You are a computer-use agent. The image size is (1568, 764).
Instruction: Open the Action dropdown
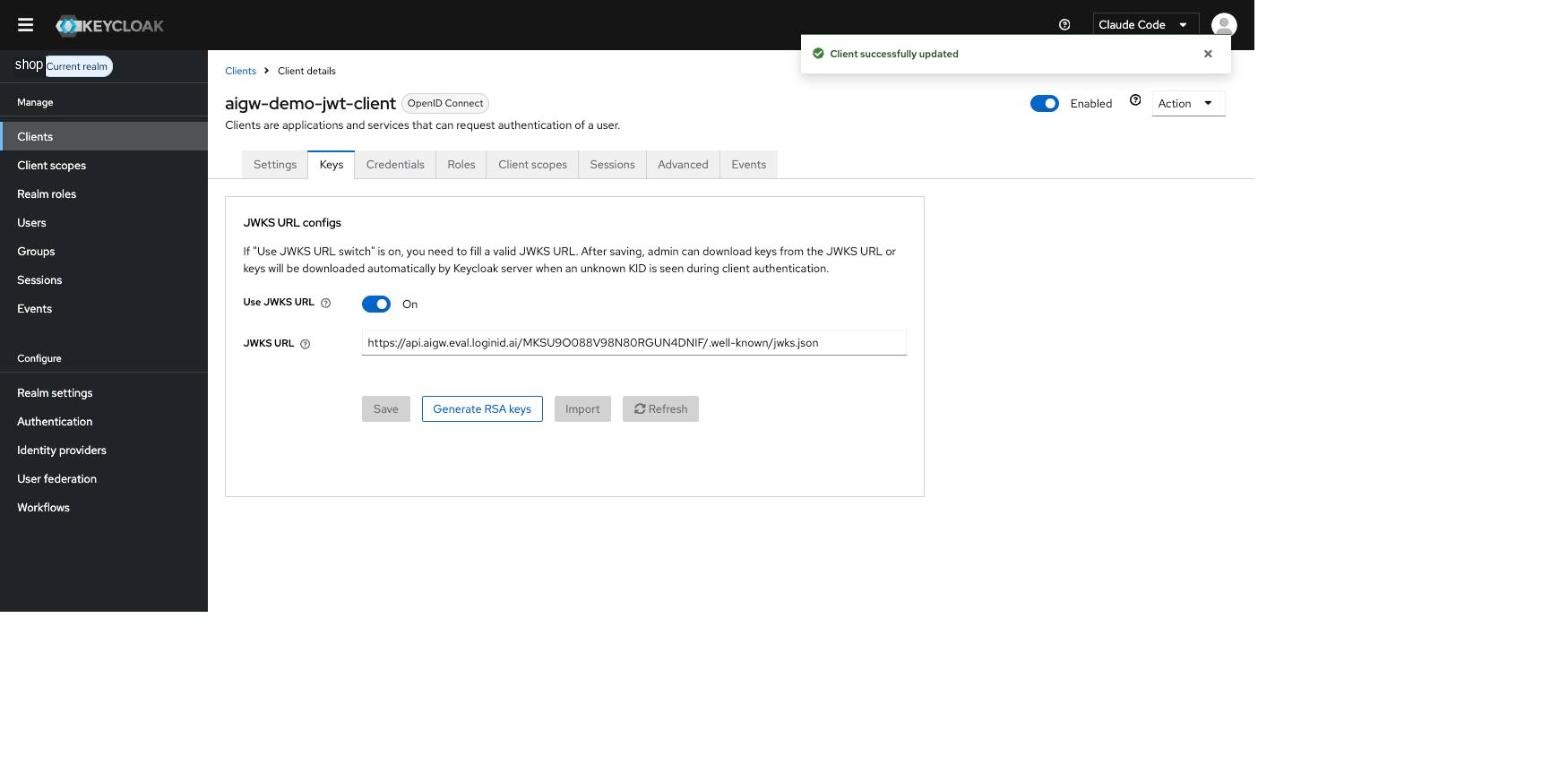[x=1188, y=104]
